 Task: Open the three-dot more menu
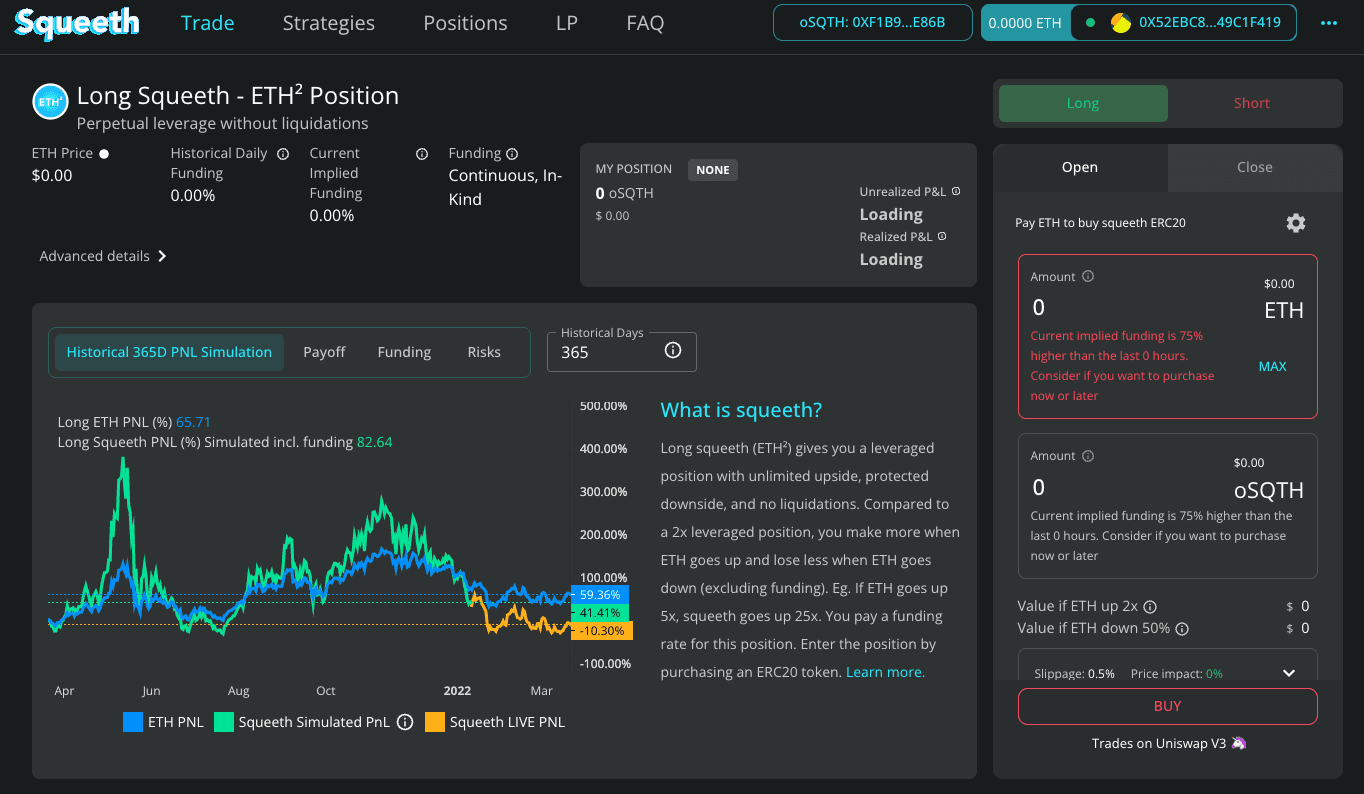tap(1329, 23)
